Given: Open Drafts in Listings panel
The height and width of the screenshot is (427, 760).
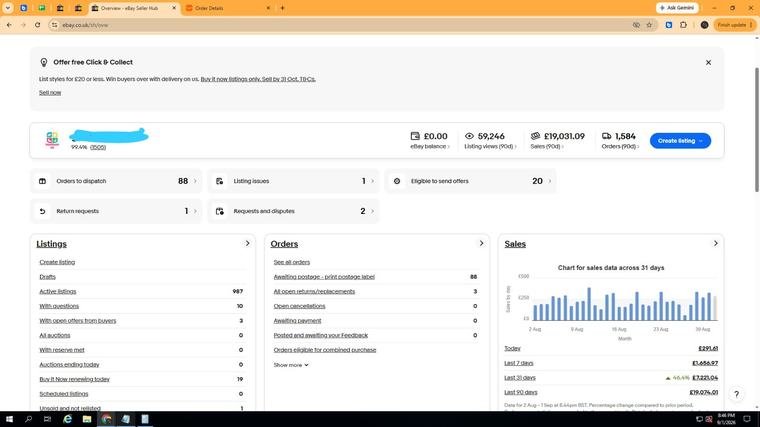Looking at the screenshot, I should point(48,277).
